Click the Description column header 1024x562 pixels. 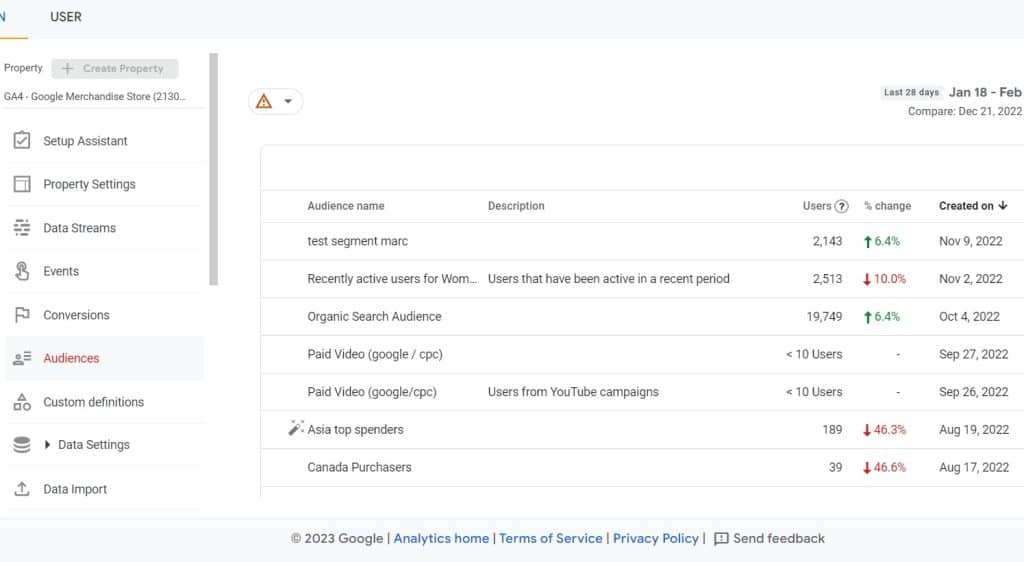pos(516,206)
